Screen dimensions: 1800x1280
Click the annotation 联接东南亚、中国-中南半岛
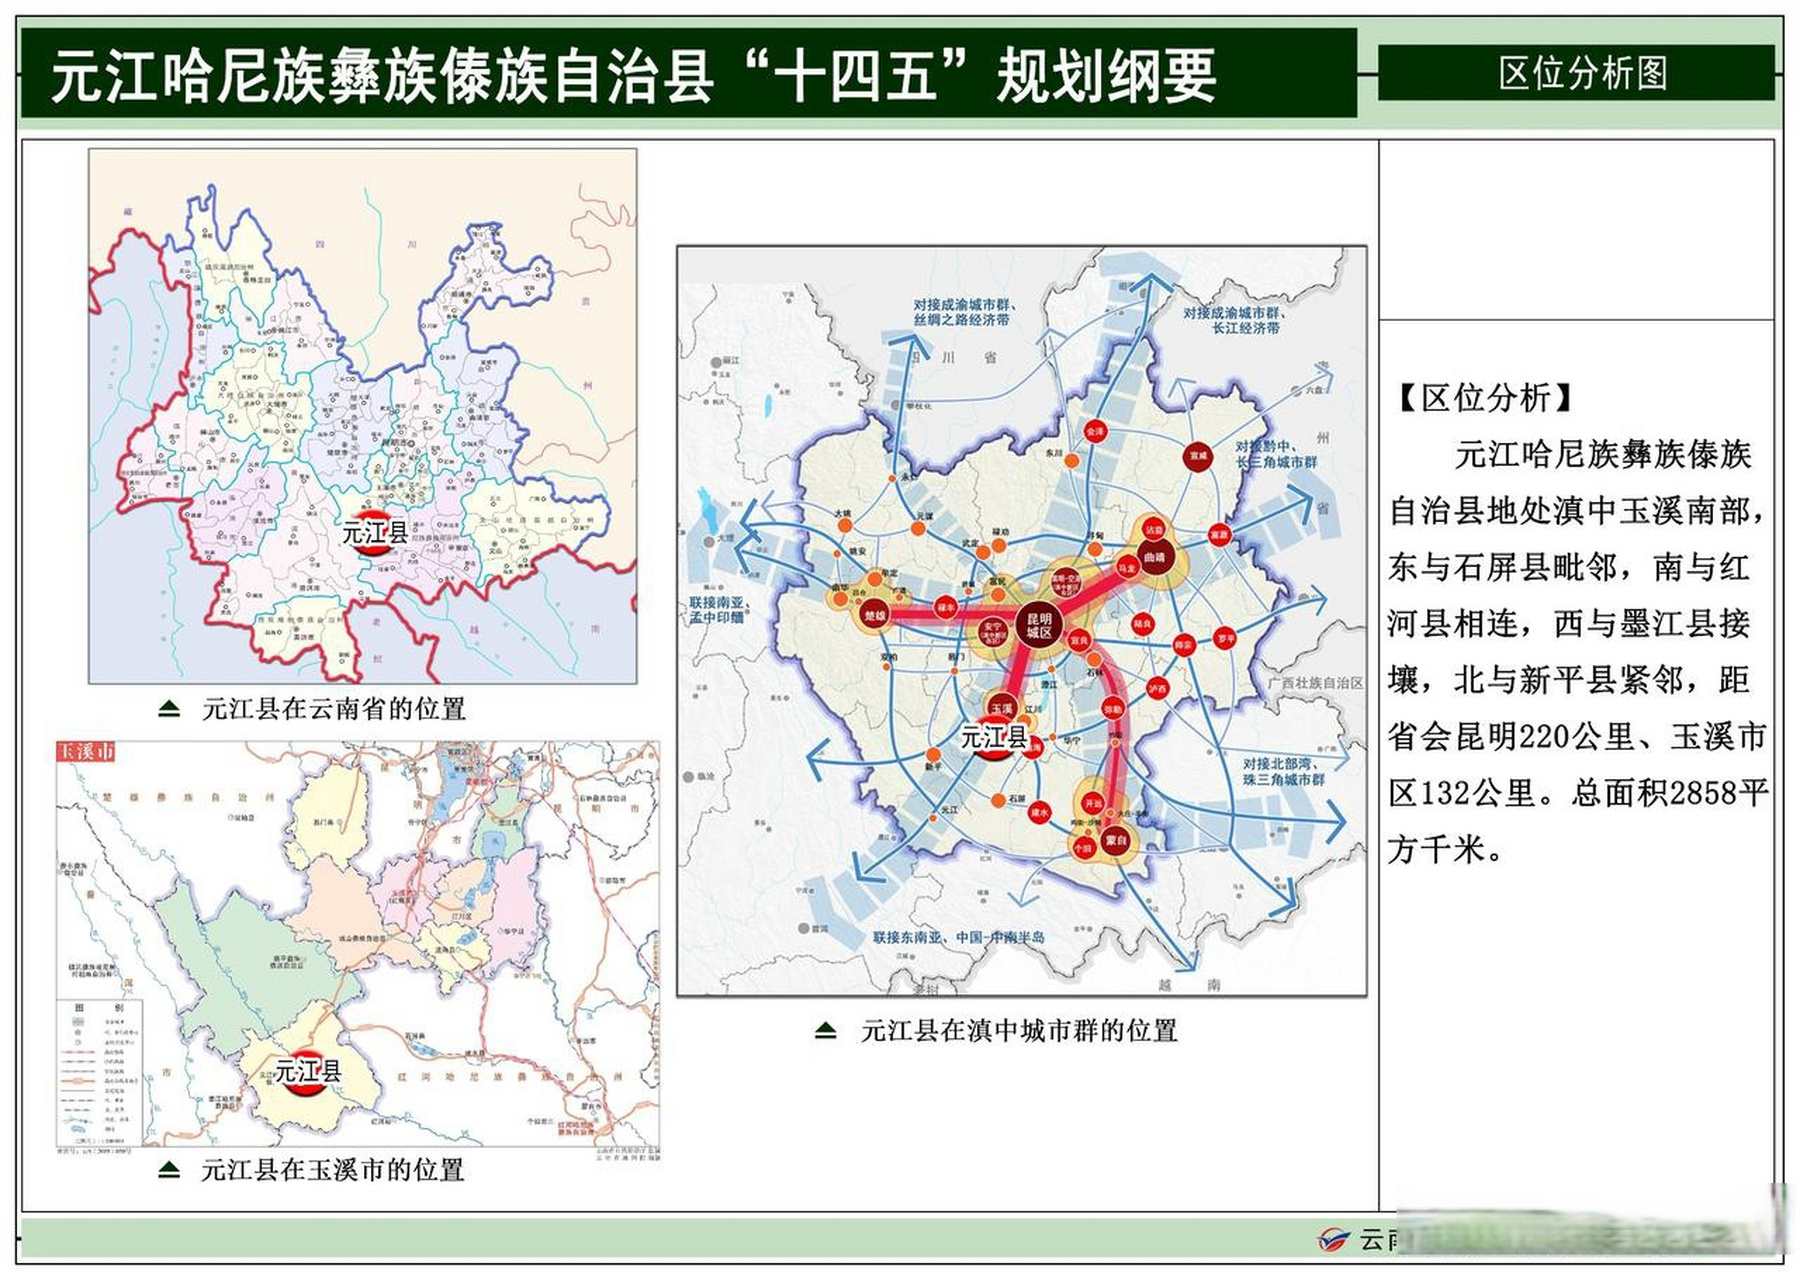tap(958, 937)
